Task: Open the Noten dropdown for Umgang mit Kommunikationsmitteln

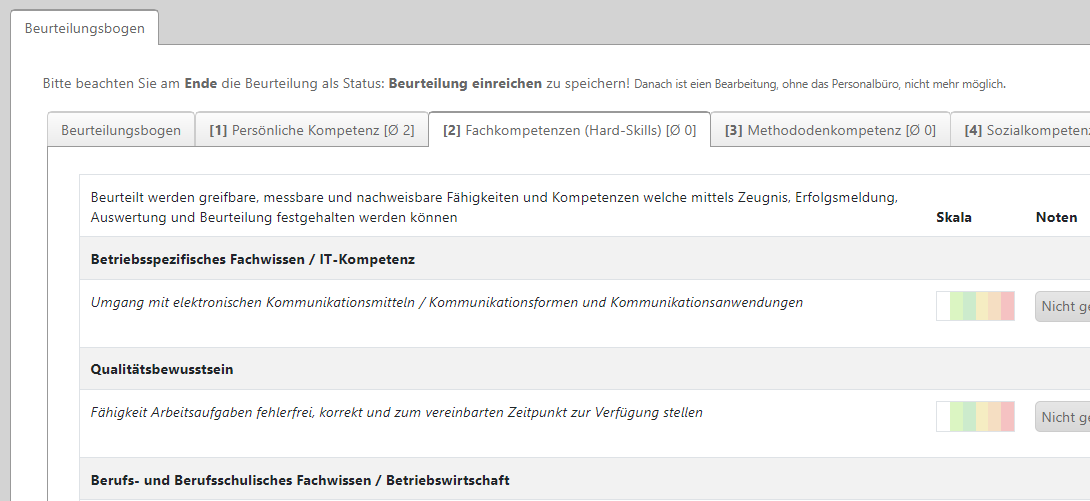Action: [1062, 306]
